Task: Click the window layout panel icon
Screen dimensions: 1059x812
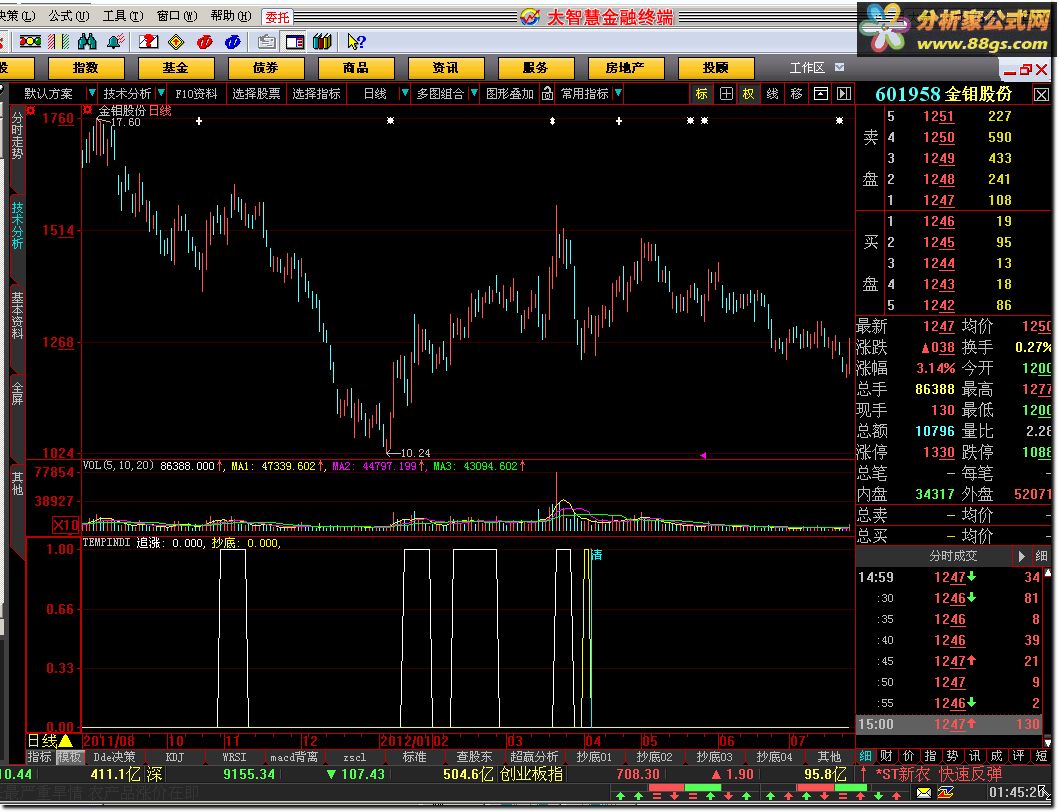Action: click(x=294, y=42)
